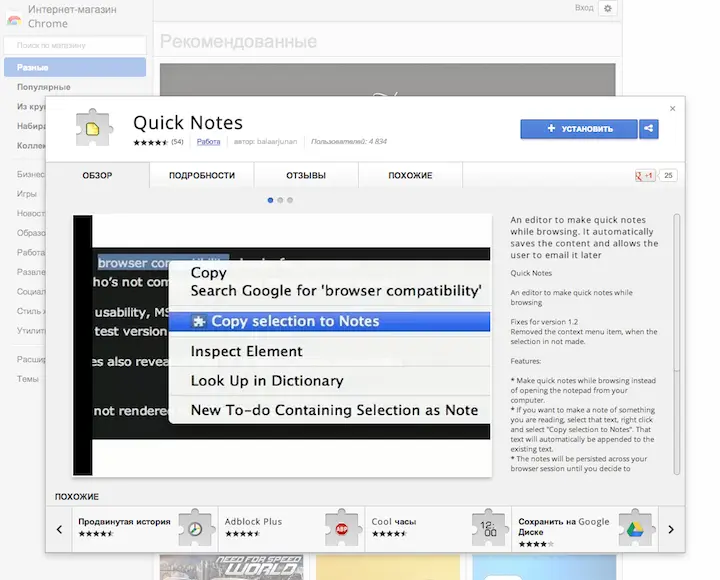Screen dimensions: 720x580
Task: Select the Темы sidebar item
Action: [28, 379]
